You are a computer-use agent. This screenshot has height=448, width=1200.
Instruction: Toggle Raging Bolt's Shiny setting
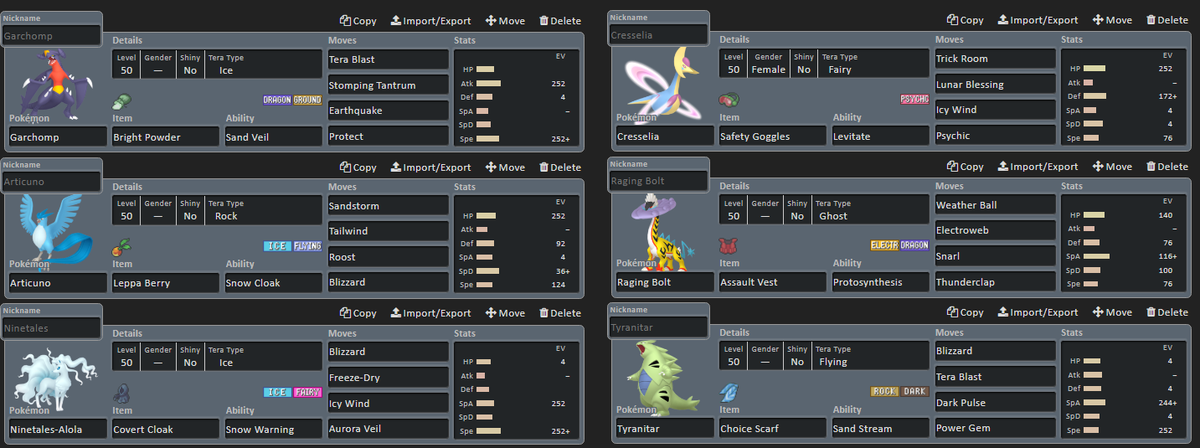click(797, 211)
